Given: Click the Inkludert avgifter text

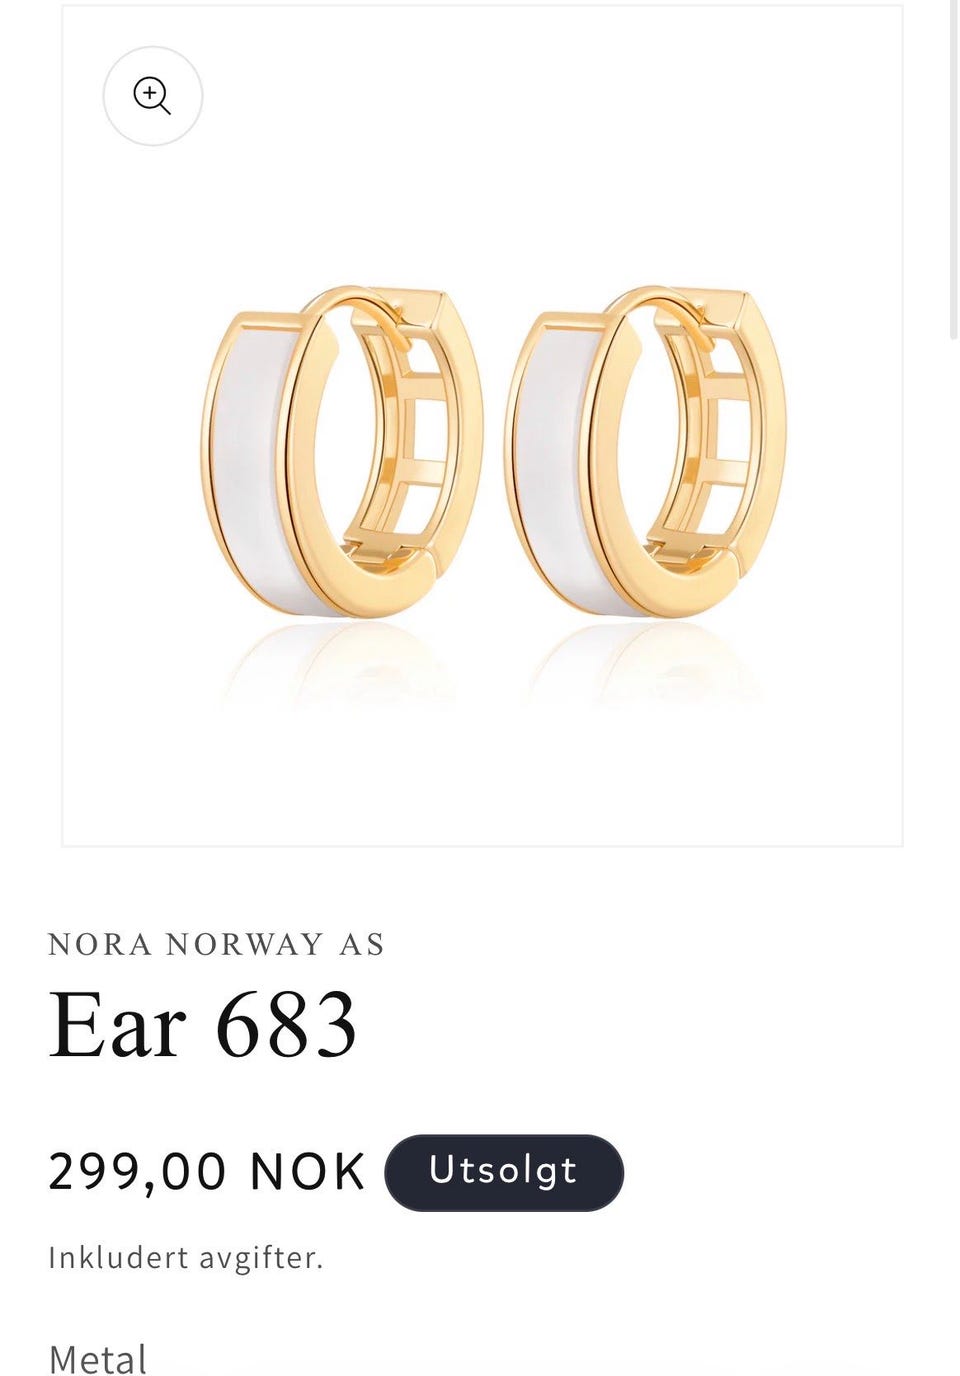Looking at the screenshot, I should coord(186,1257).
